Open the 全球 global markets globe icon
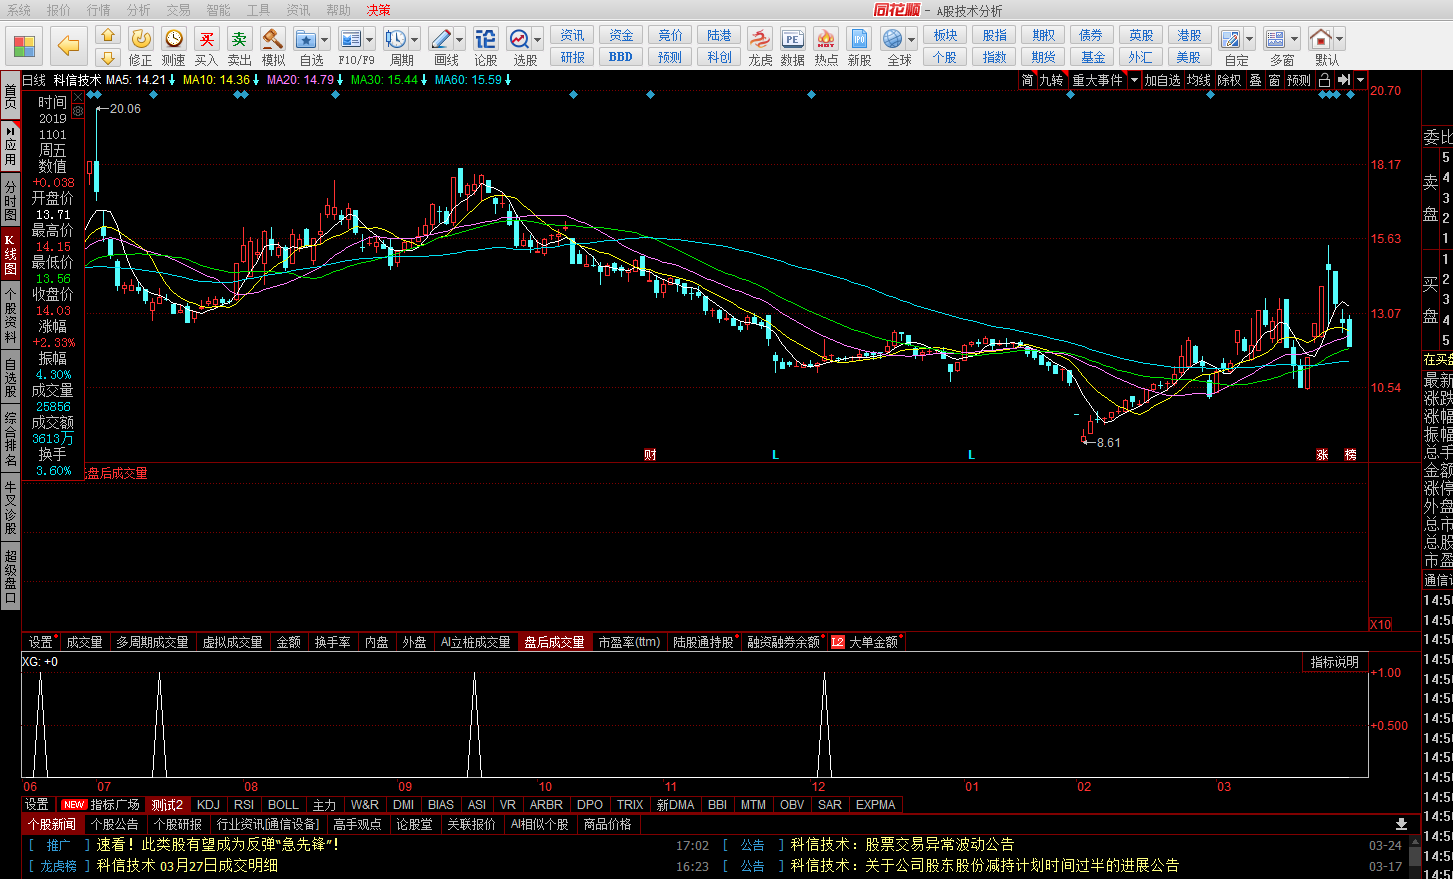The width and height of the screenshot is (1453, 879). pos(893,39)
